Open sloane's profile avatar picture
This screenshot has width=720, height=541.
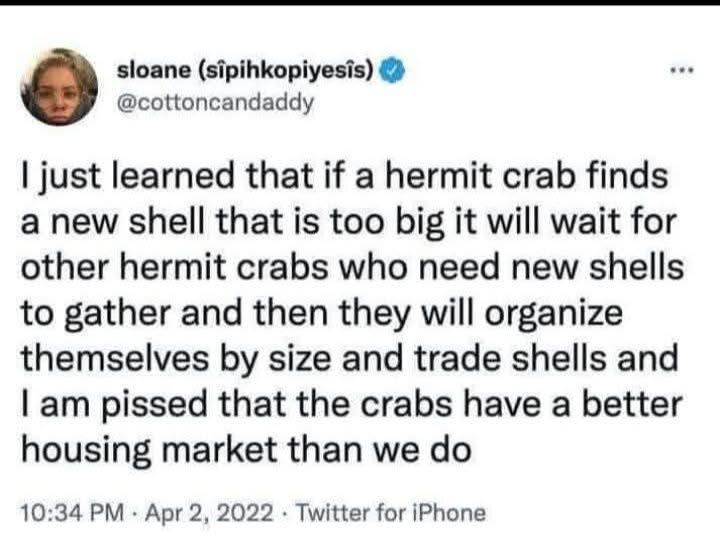click(x=59, y=87)
